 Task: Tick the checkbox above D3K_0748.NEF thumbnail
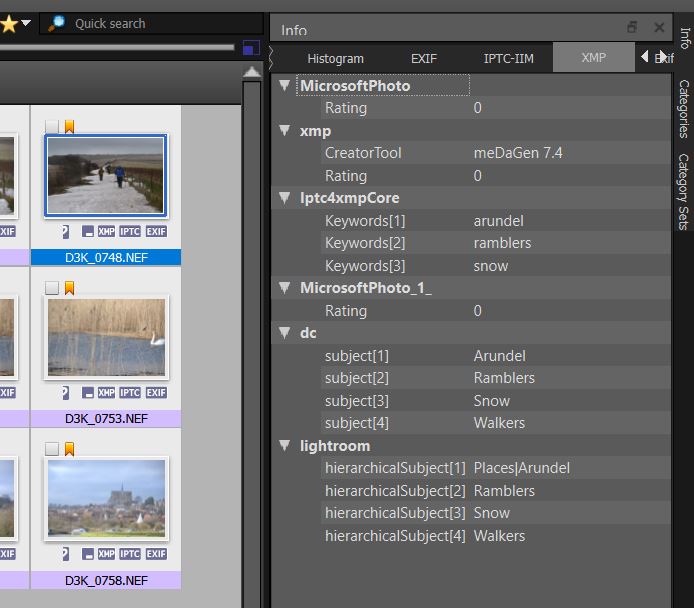tap(52, 127)
